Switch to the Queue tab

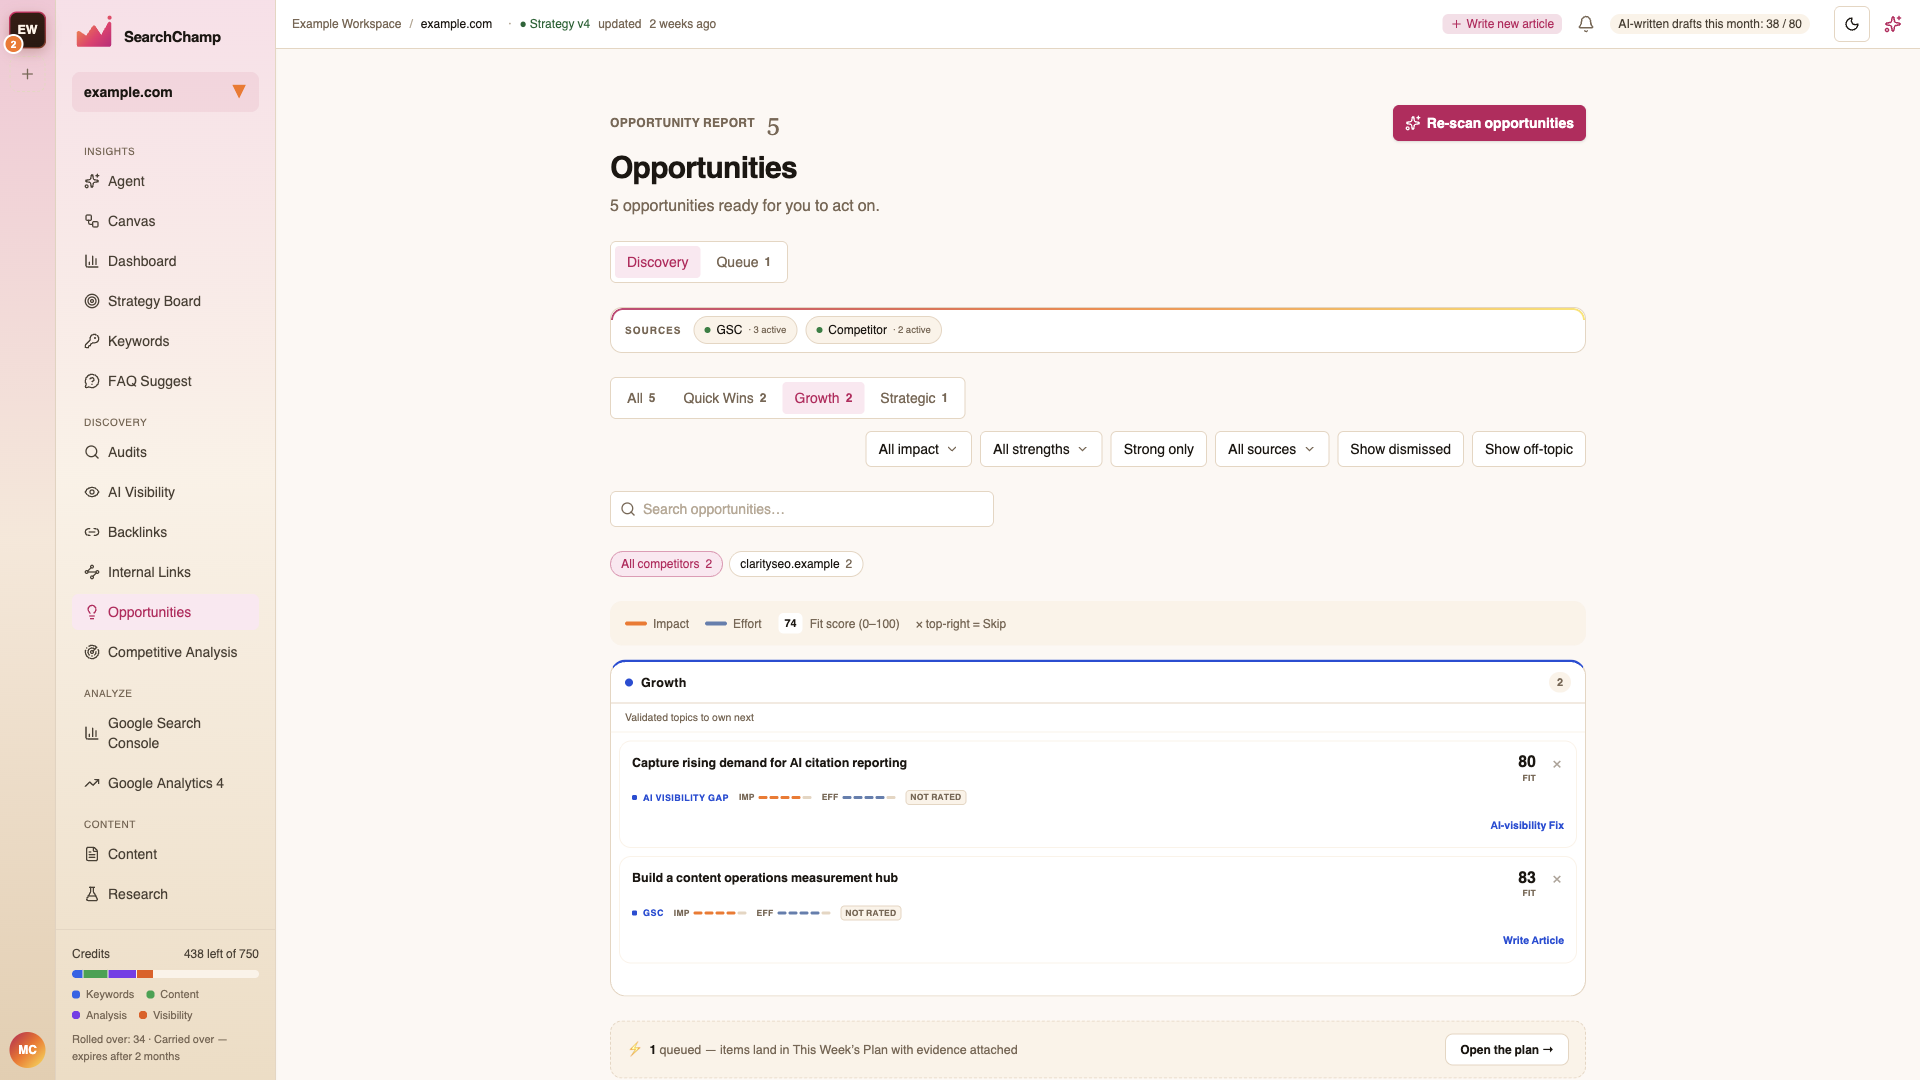pyautogui.click(x=743, y=262)
